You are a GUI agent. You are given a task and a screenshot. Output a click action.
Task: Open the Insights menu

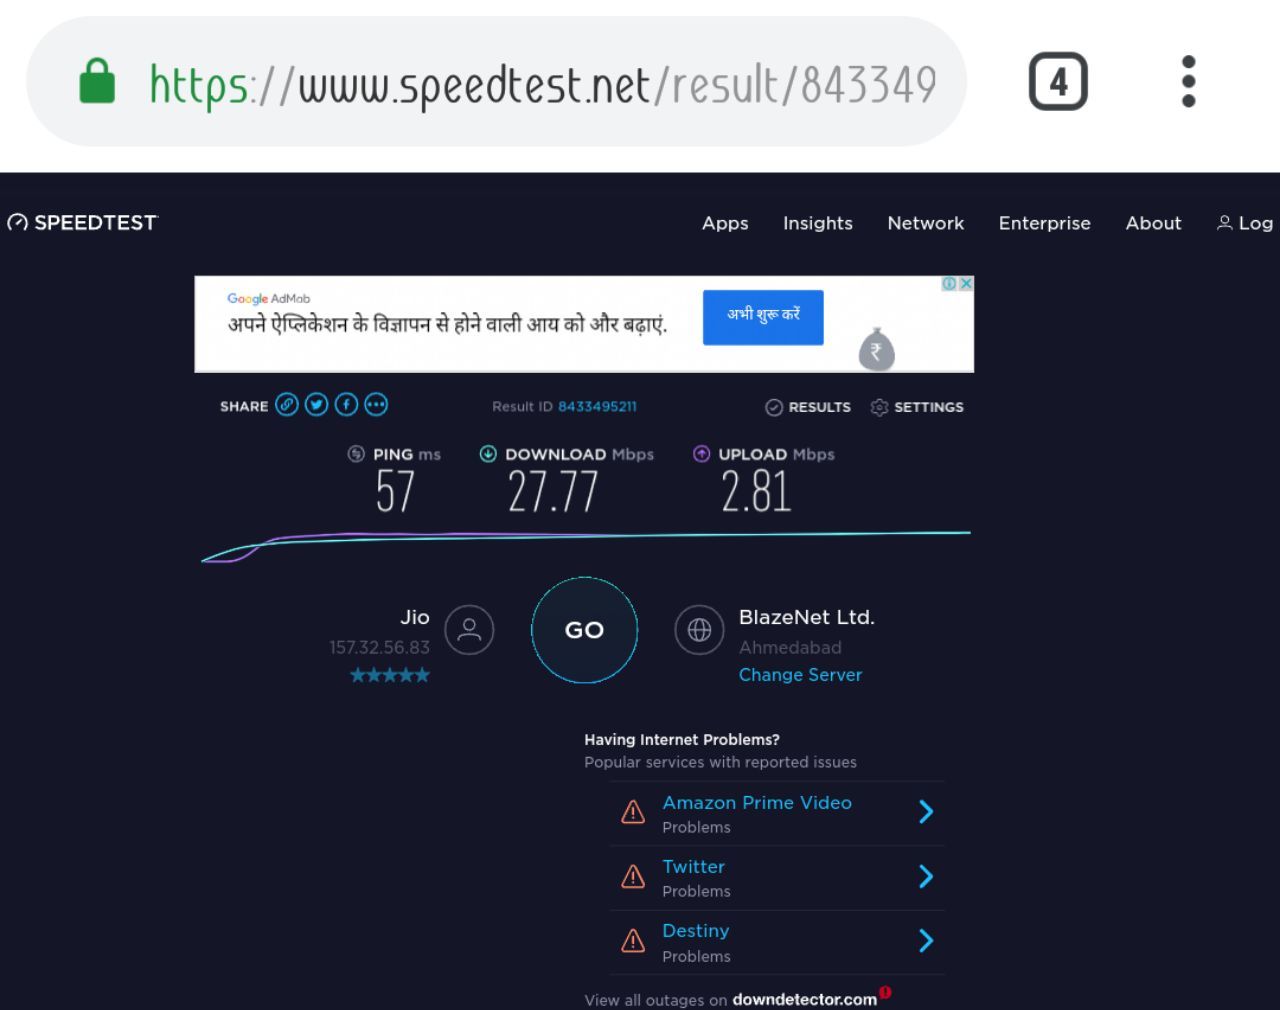coord(818,224)
